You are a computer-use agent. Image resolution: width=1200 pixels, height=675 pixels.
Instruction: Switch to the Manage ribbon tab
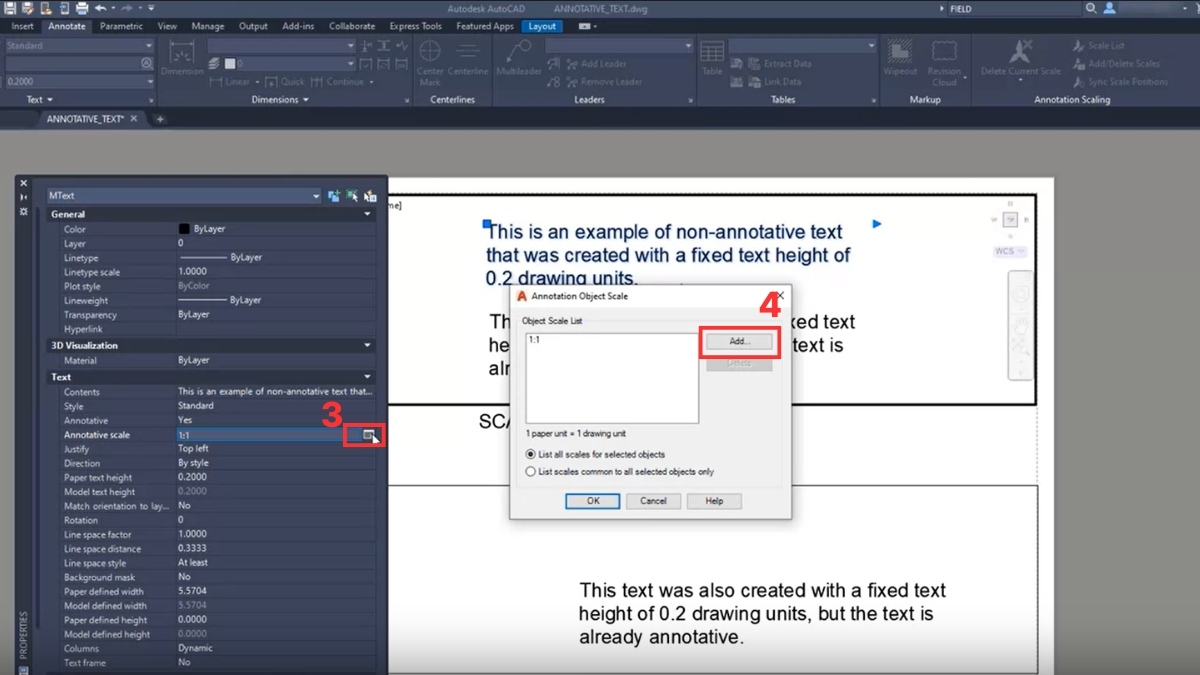point(208,26)
